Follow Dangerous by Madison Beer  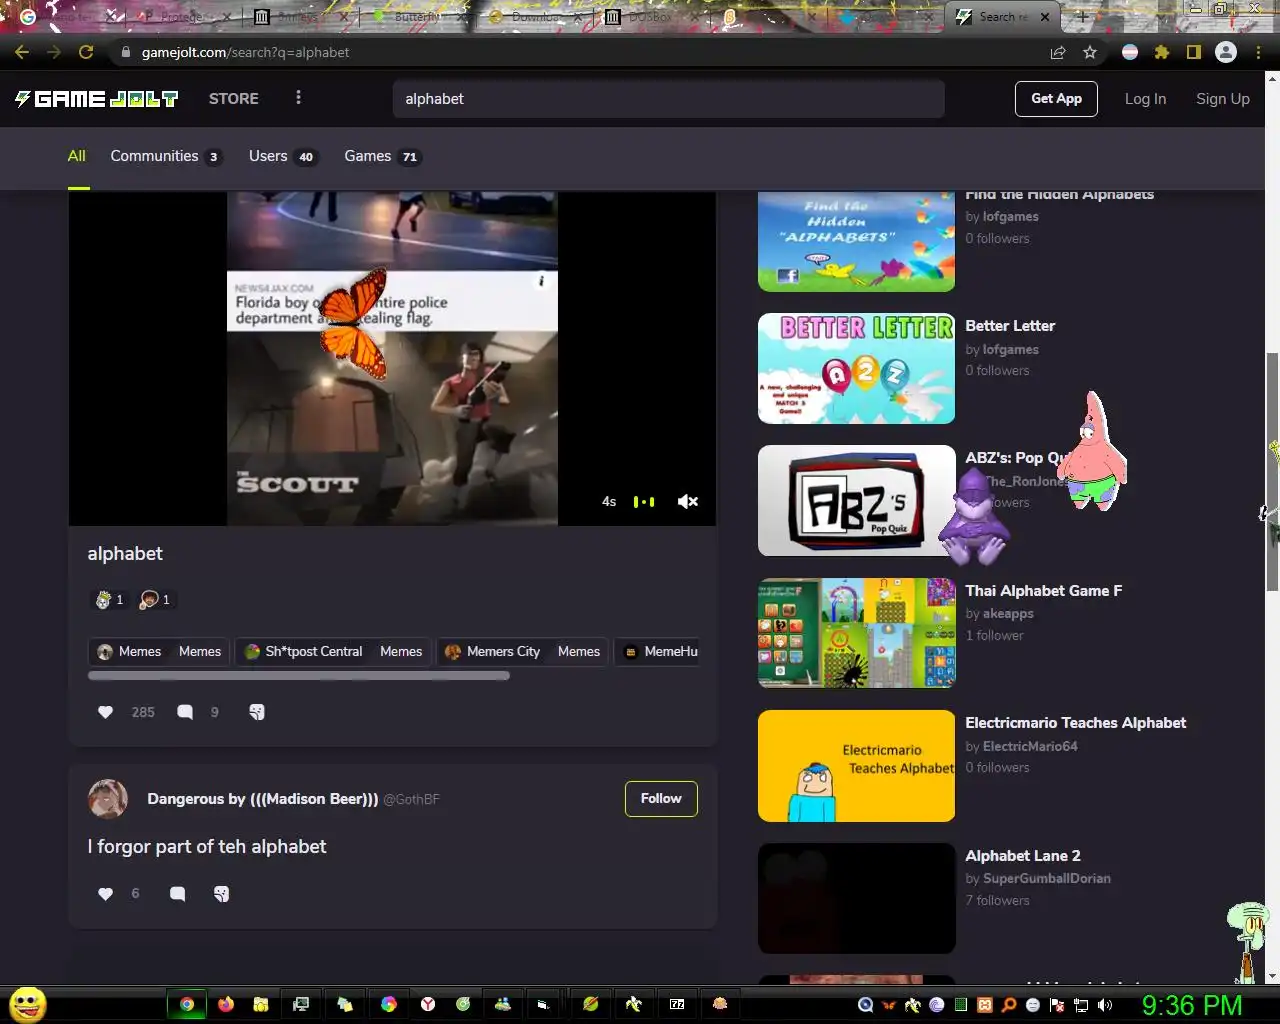[x=661, y=798]
